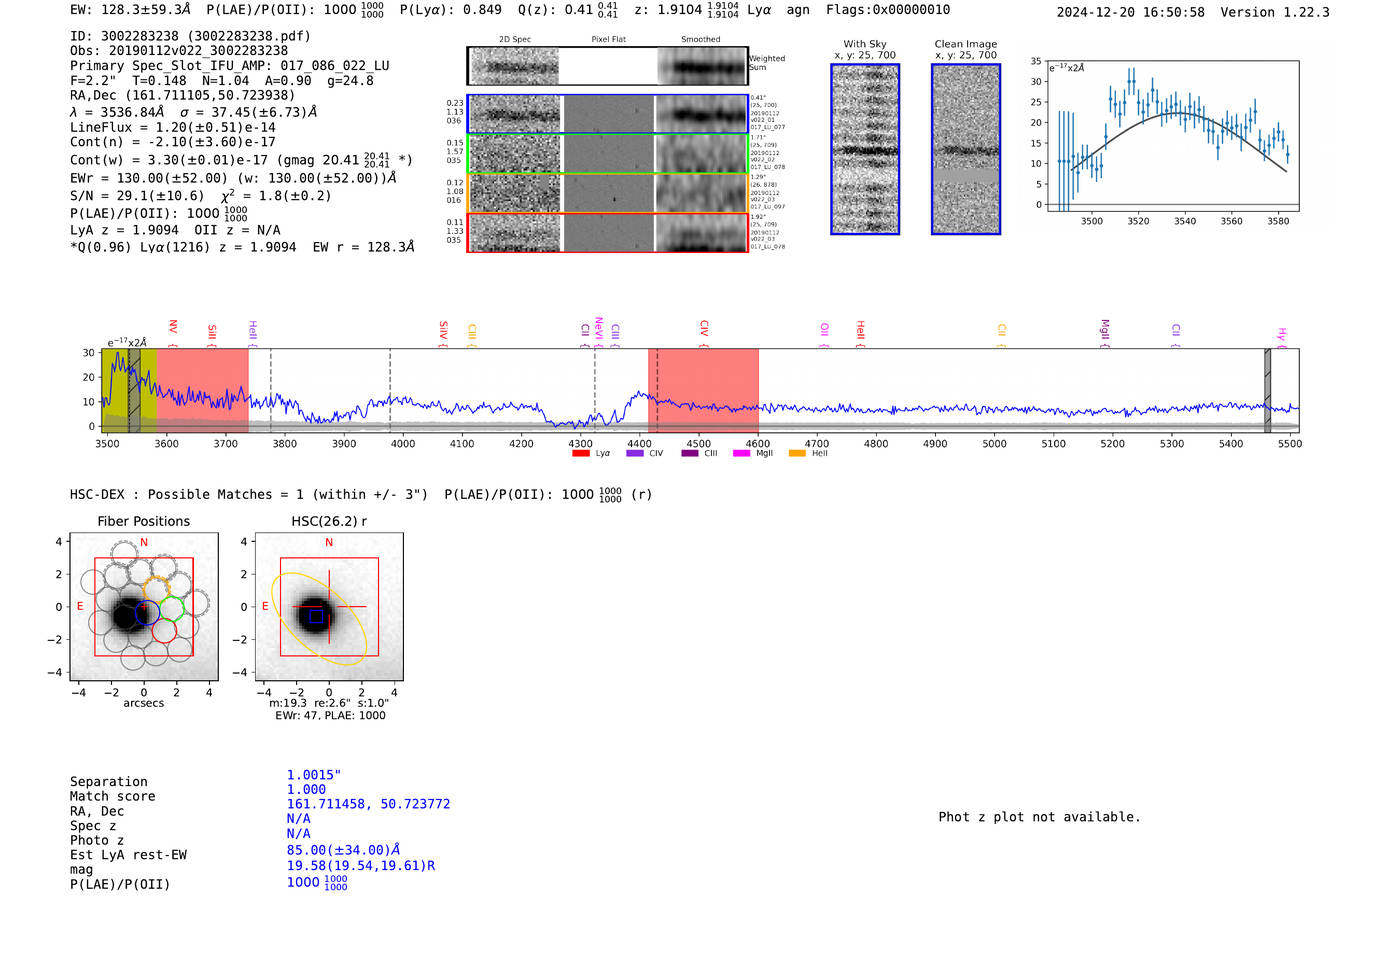This screenshot has height=953, width=1400.
Task: Select the SiII line marker on spectrum
Action: pos(211,332)
